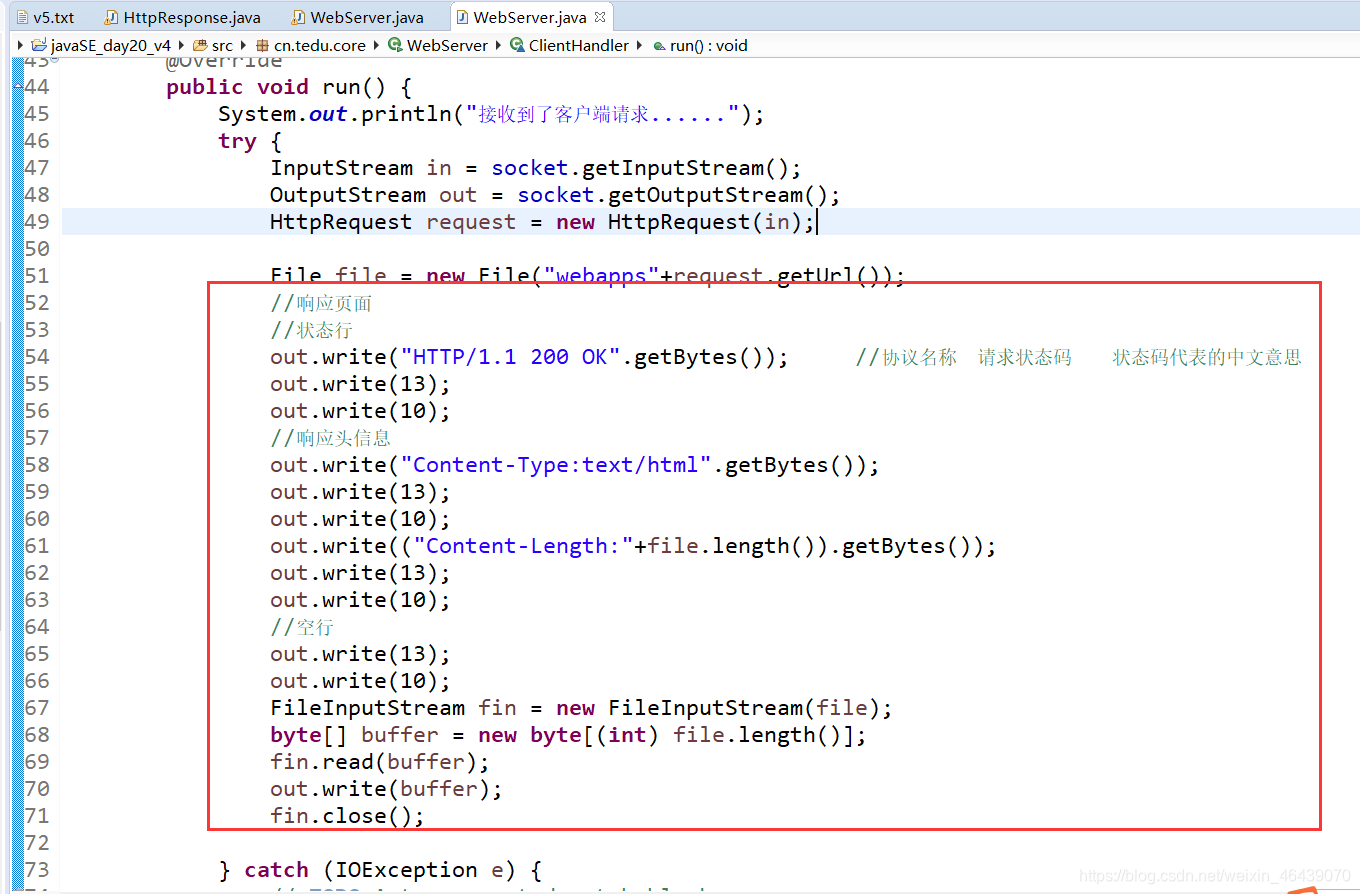Select cn.tedu.core in the breadcrumb
Screen dimensions: 1360x894
(320, 45)
